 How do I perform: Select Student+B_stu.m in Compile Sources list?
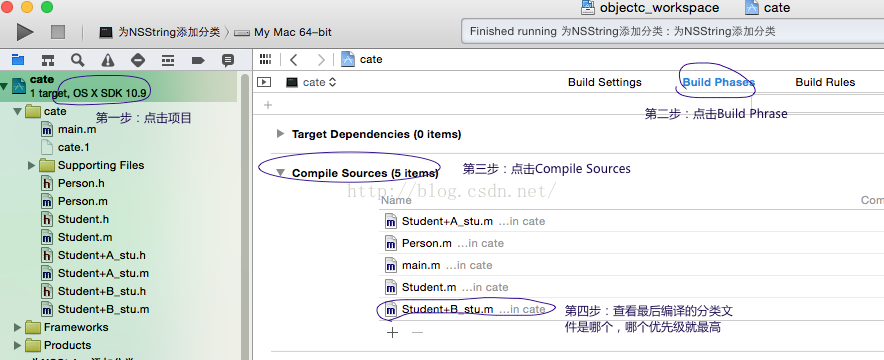631,309
